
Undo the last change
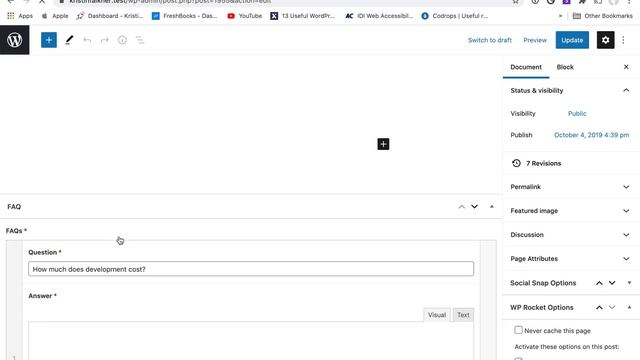pos(87,40)
